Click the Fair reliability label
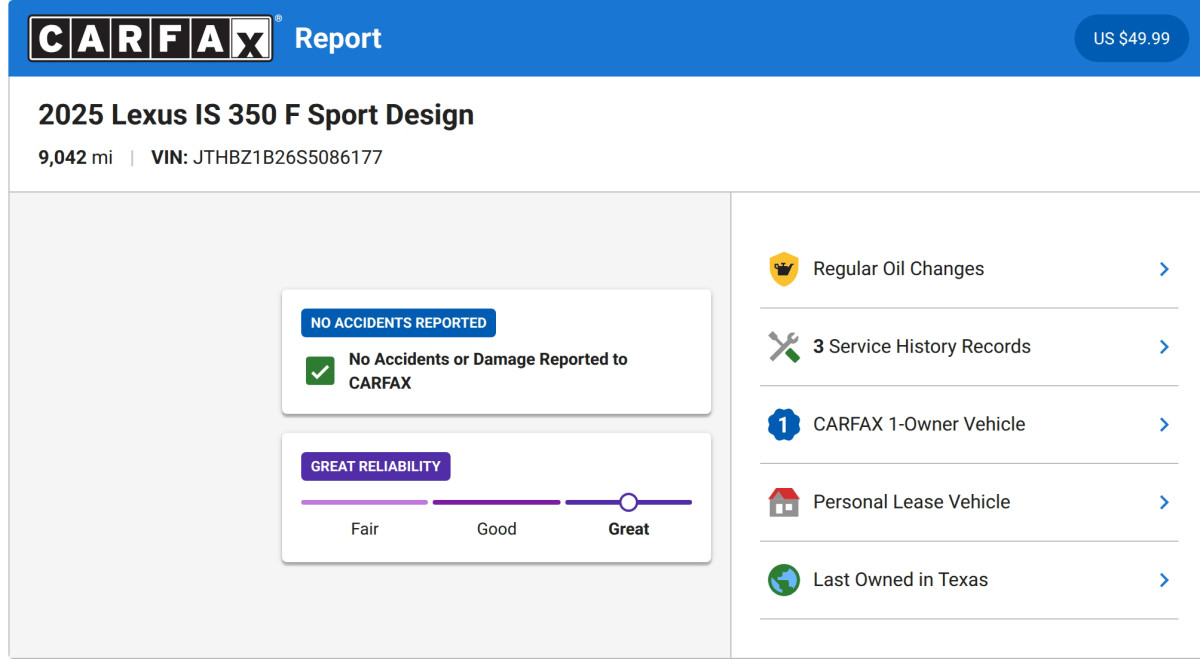 point(365,529)
